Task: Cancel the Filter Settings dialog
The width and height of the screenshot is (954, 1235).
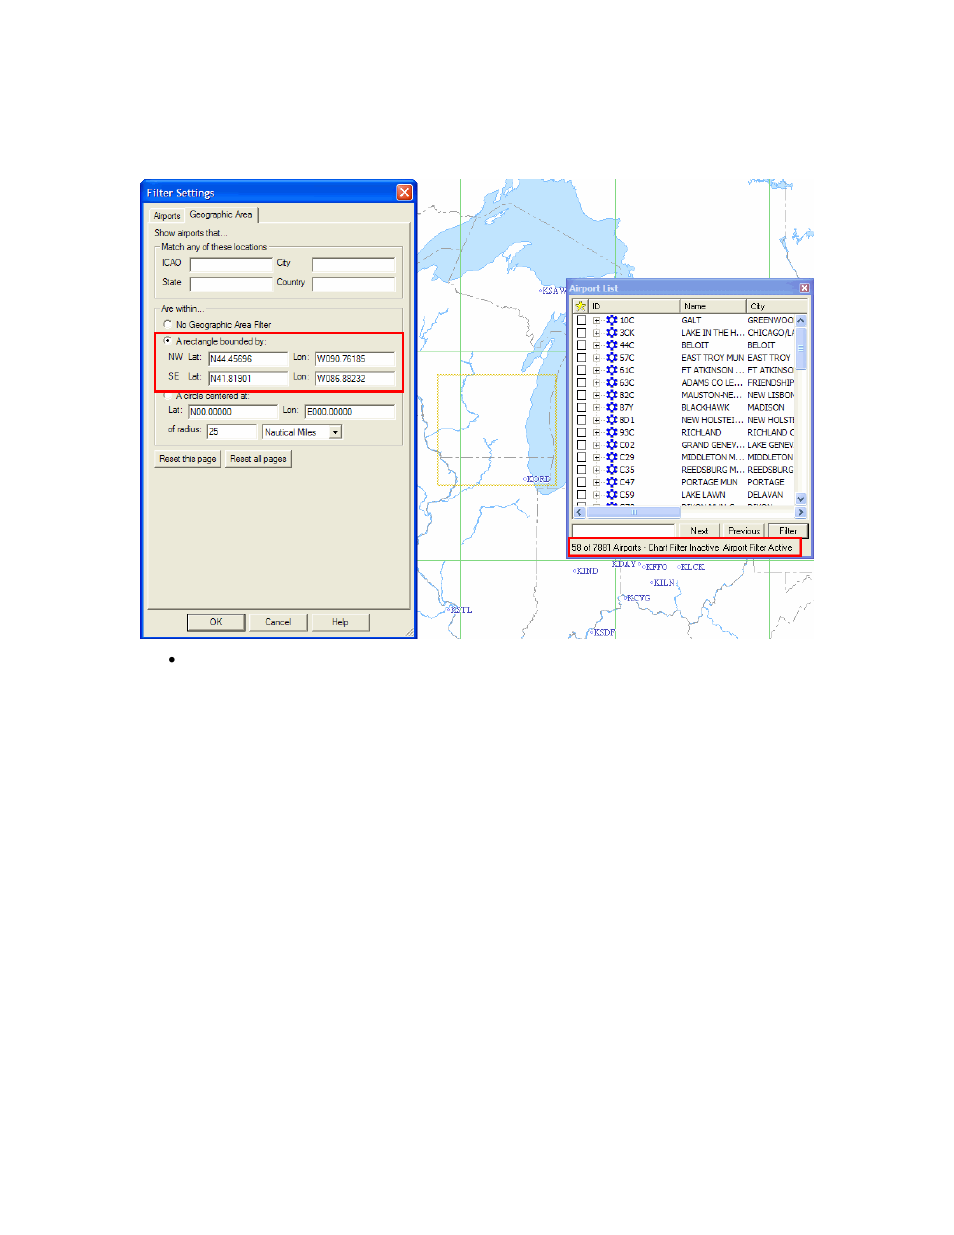Action: 278,622
